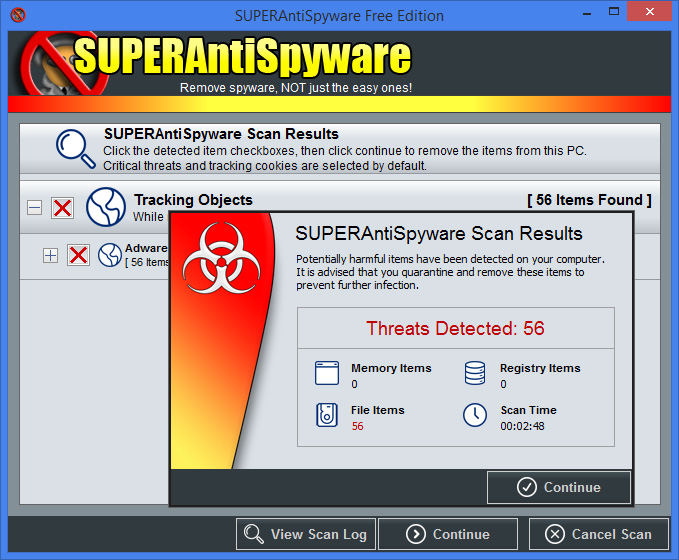Click the 'Scan Time' label
The image size is (679, 560).
pos(528,410)
